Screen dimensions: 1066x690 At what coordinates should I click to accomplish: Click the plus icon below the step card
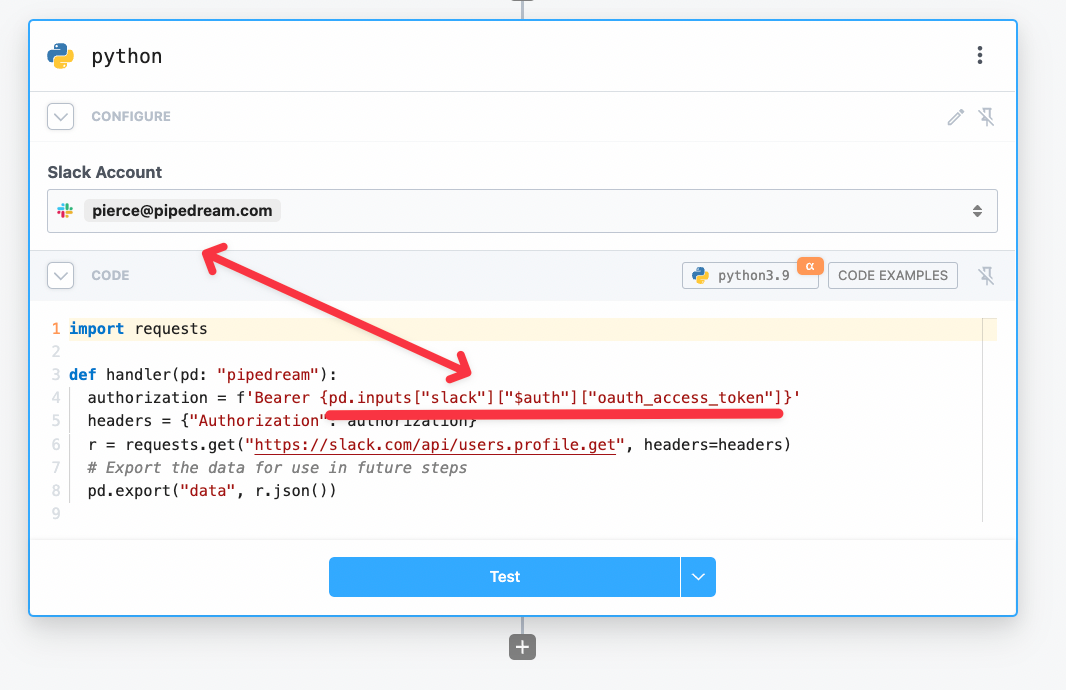click(x=522, y=647)
